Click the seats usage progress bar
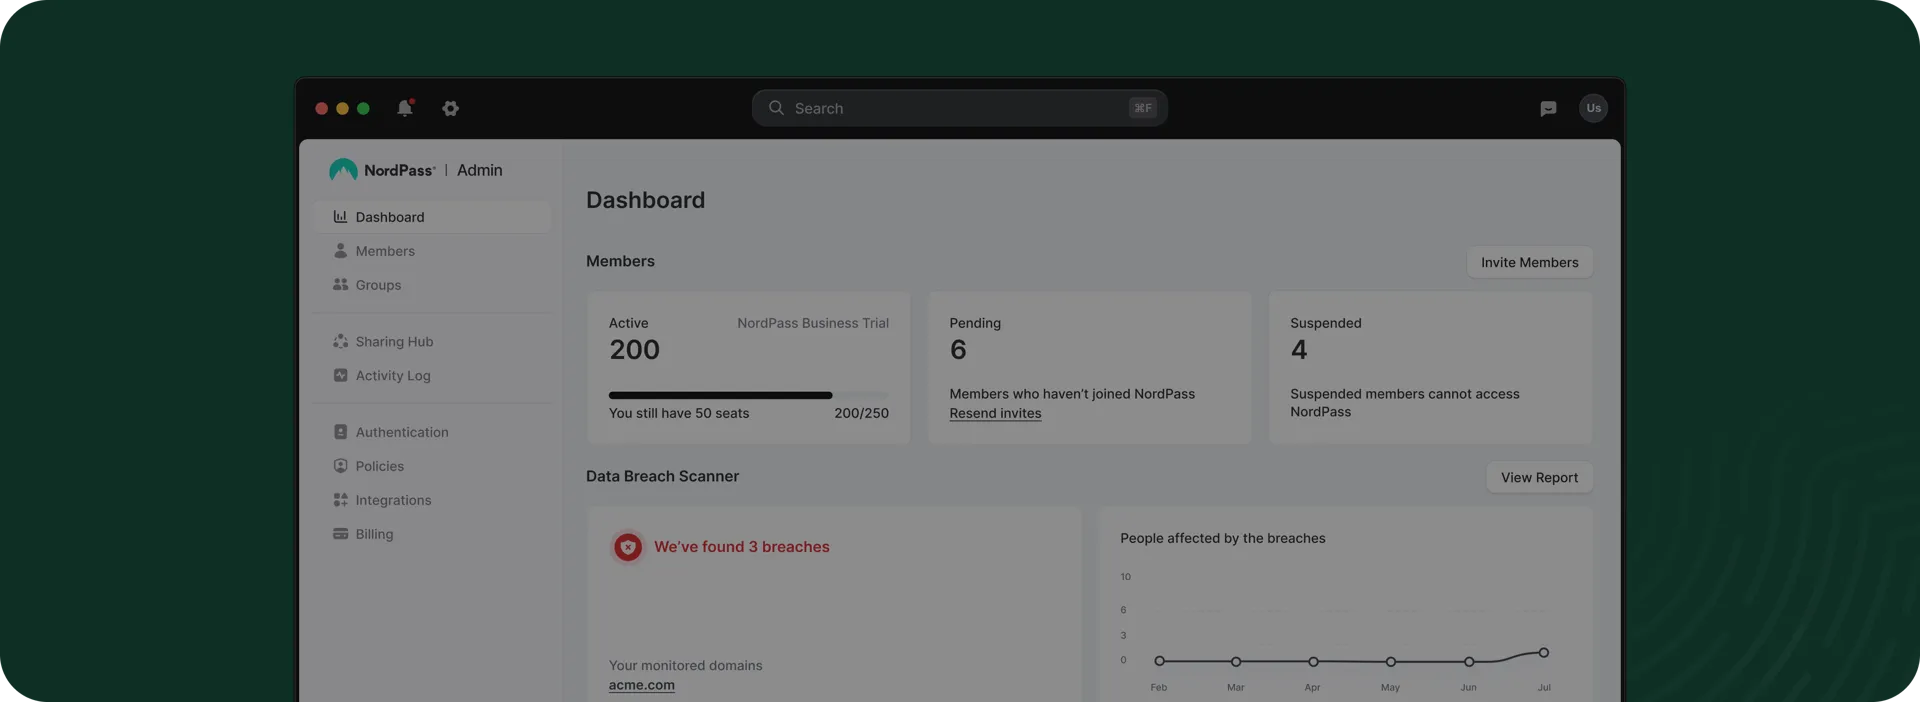Screen dimensions: 1920x702 [748, 395]
